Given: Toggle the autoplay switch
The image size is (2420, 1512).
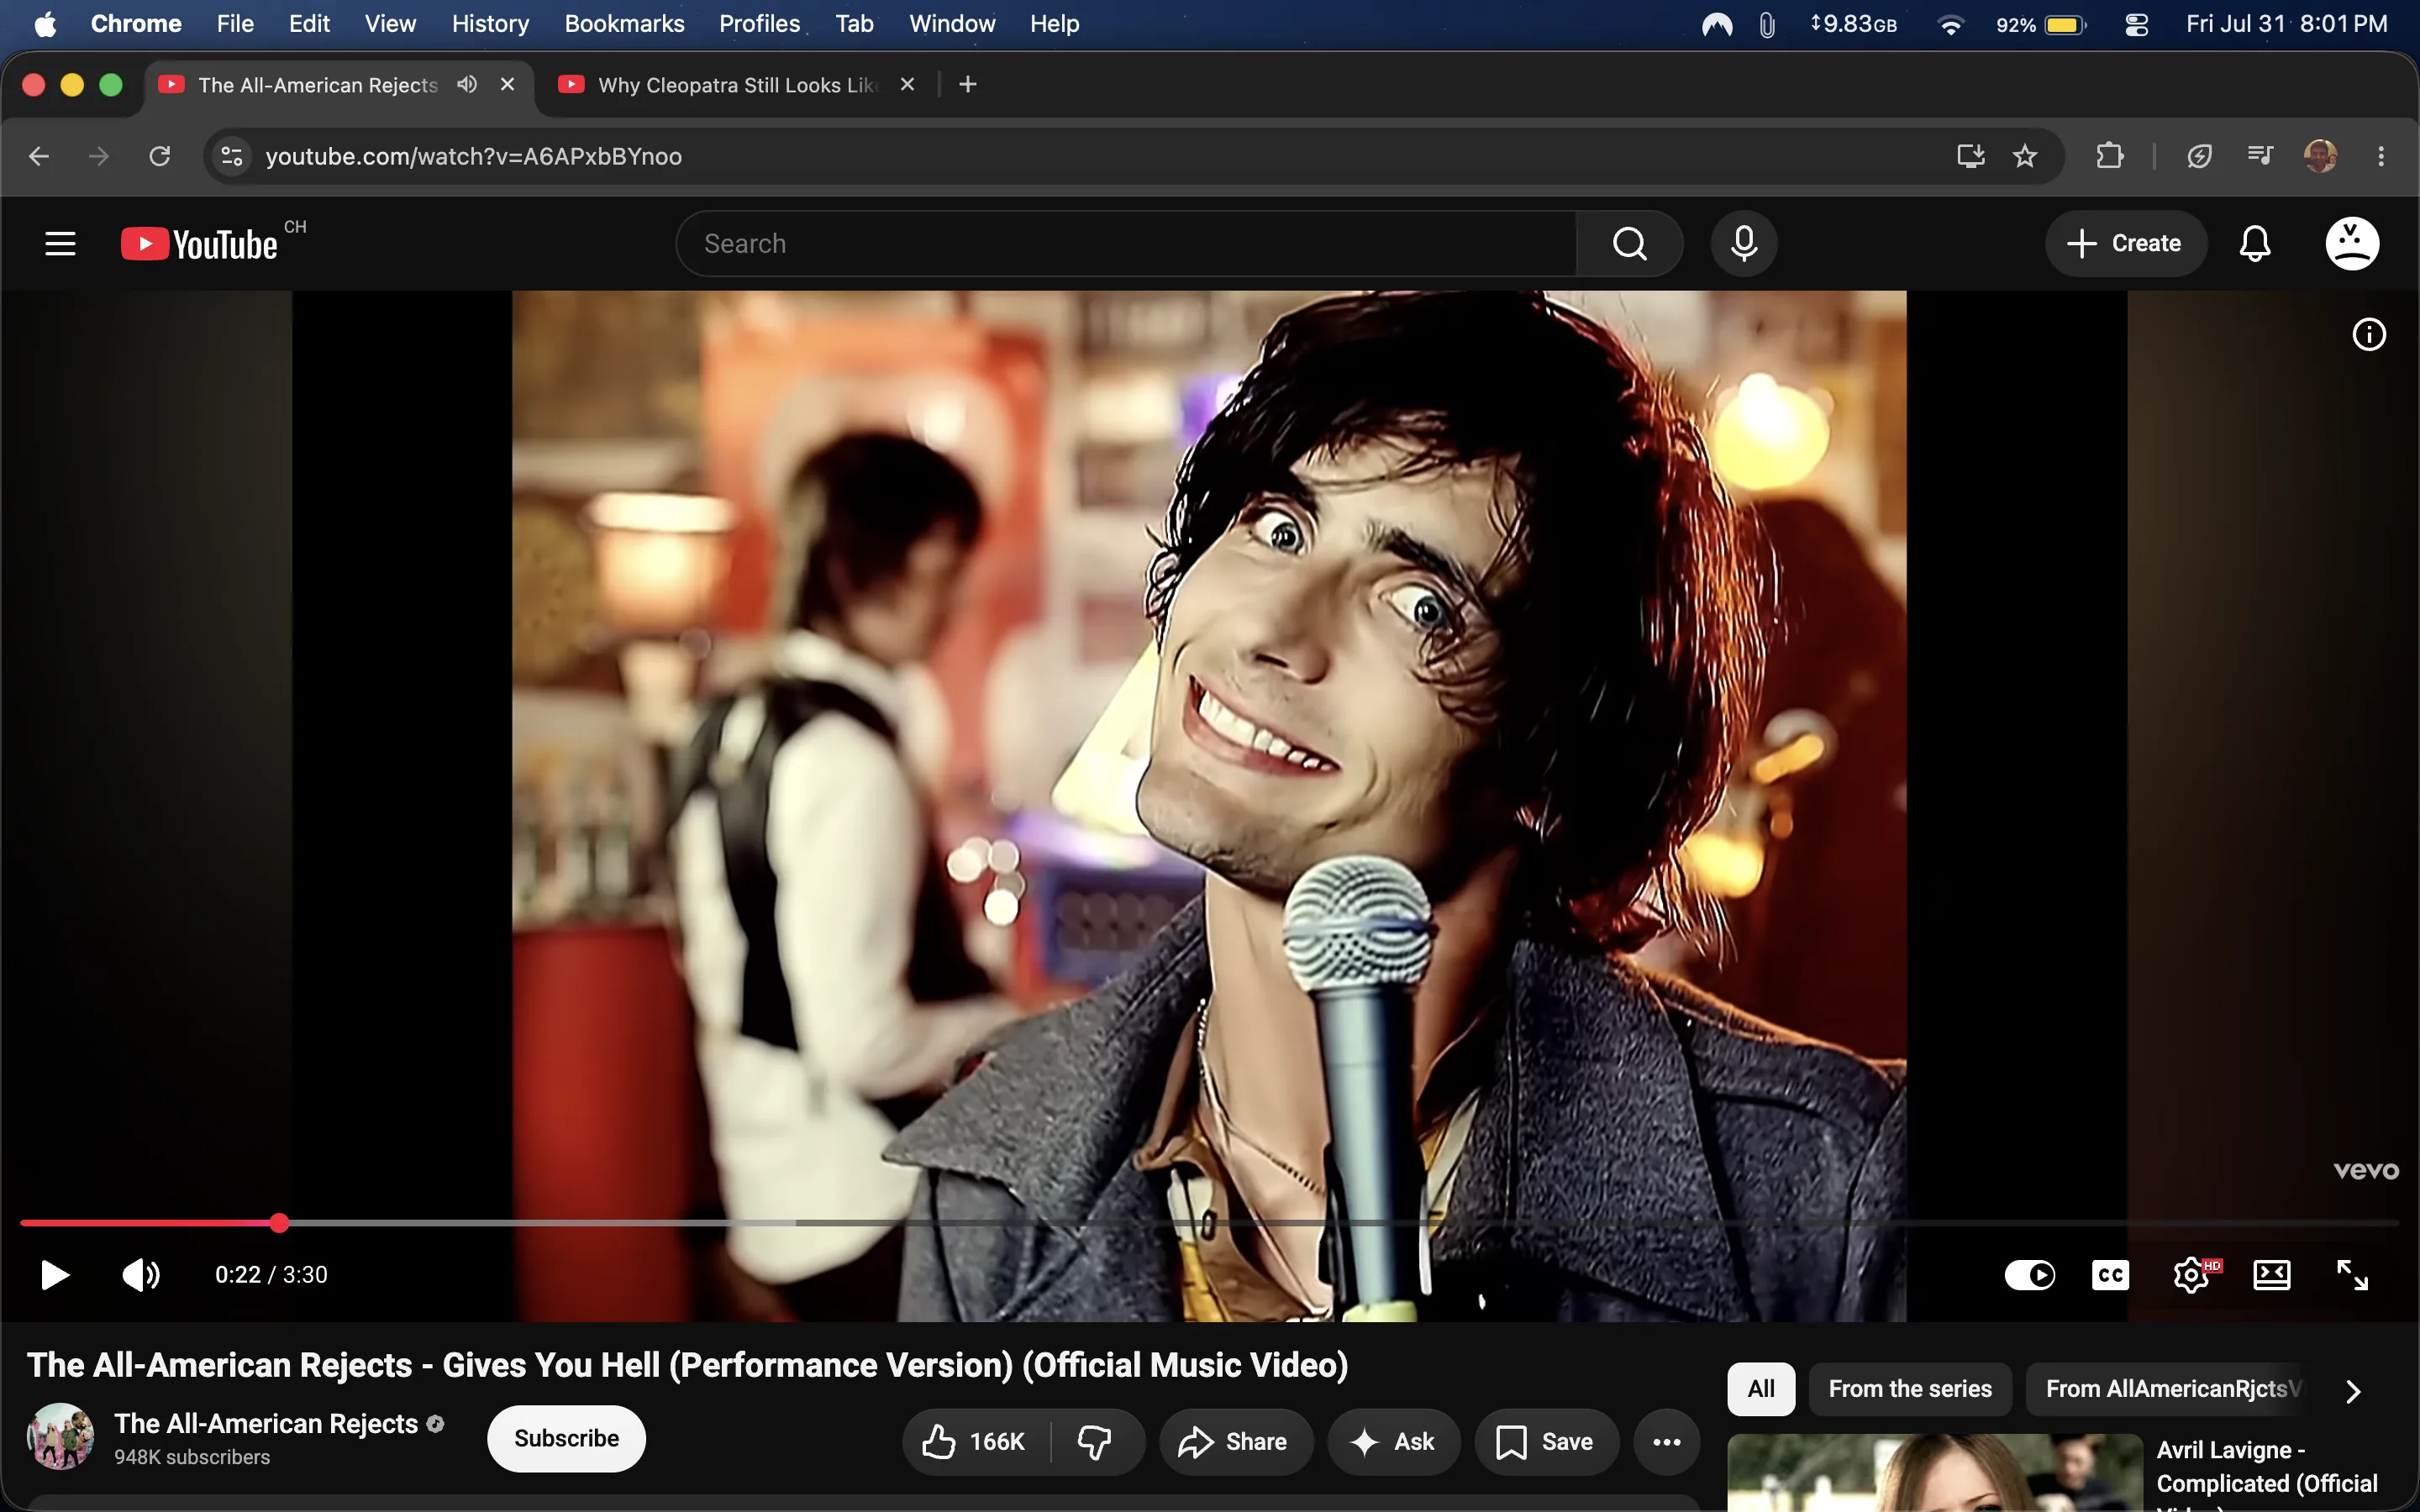Looking at the screenshot, I should [x=2029, y=1275].
